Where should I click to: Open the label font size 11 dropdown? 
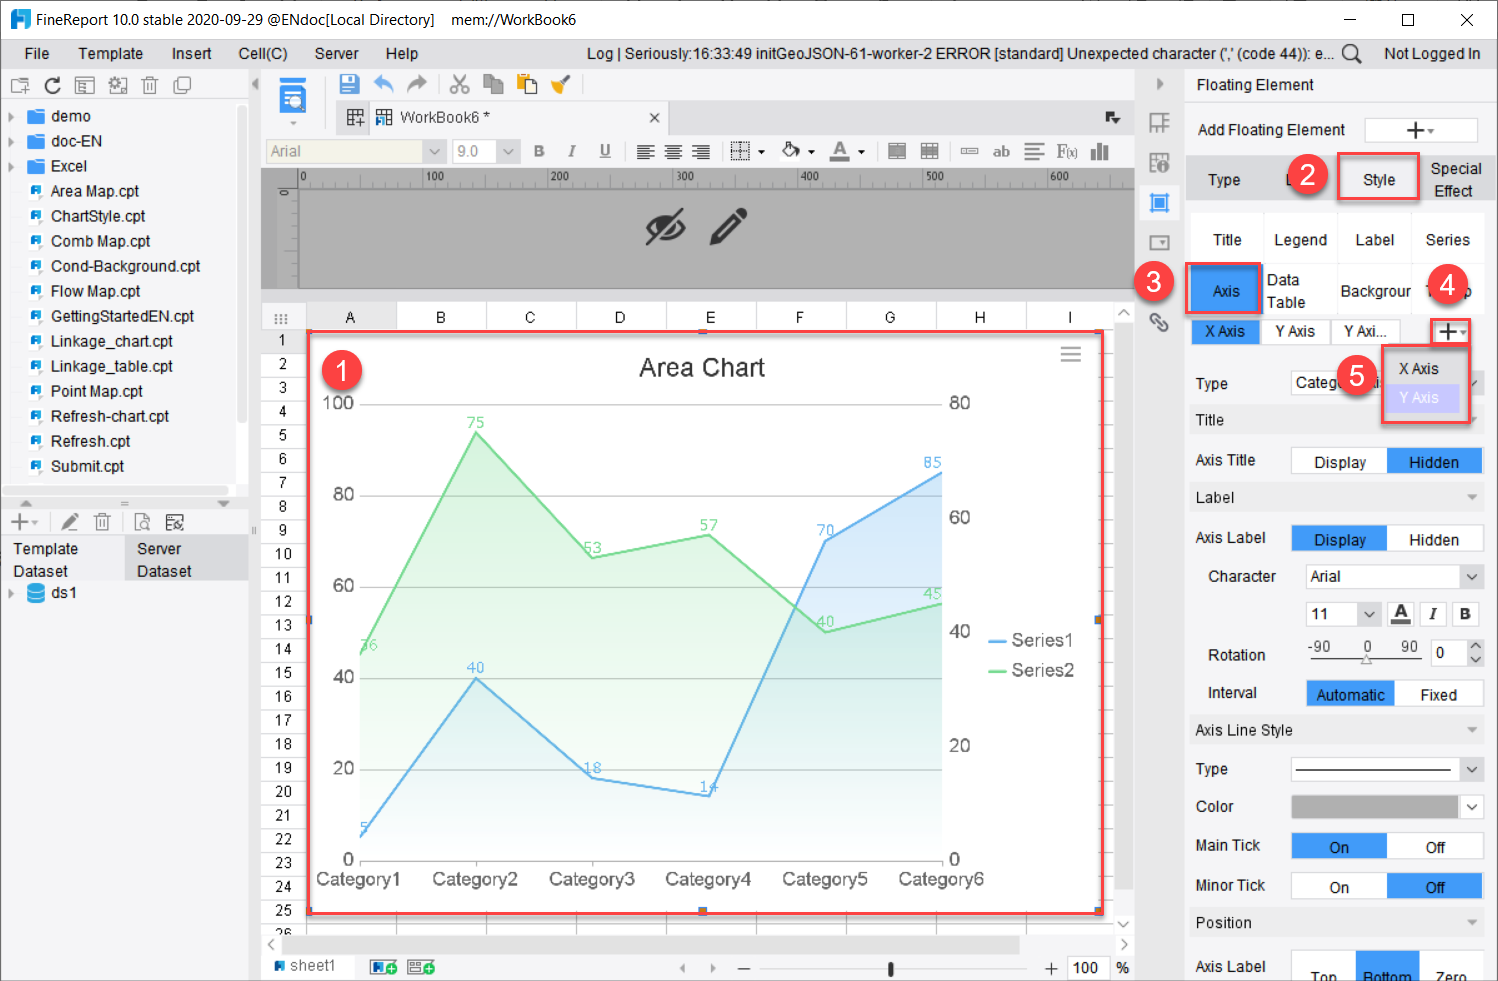[1369, 614]
